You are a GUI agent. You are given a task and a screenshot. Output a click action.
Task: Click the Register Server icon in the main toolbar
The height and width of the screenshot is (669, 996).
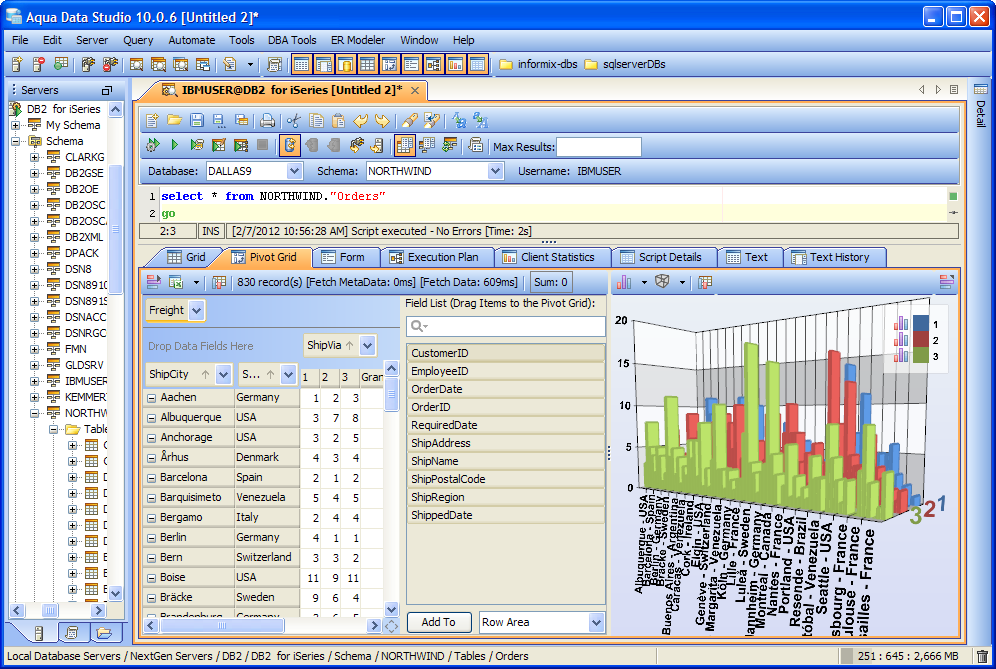pyautogui.click(x=17, y=64)
